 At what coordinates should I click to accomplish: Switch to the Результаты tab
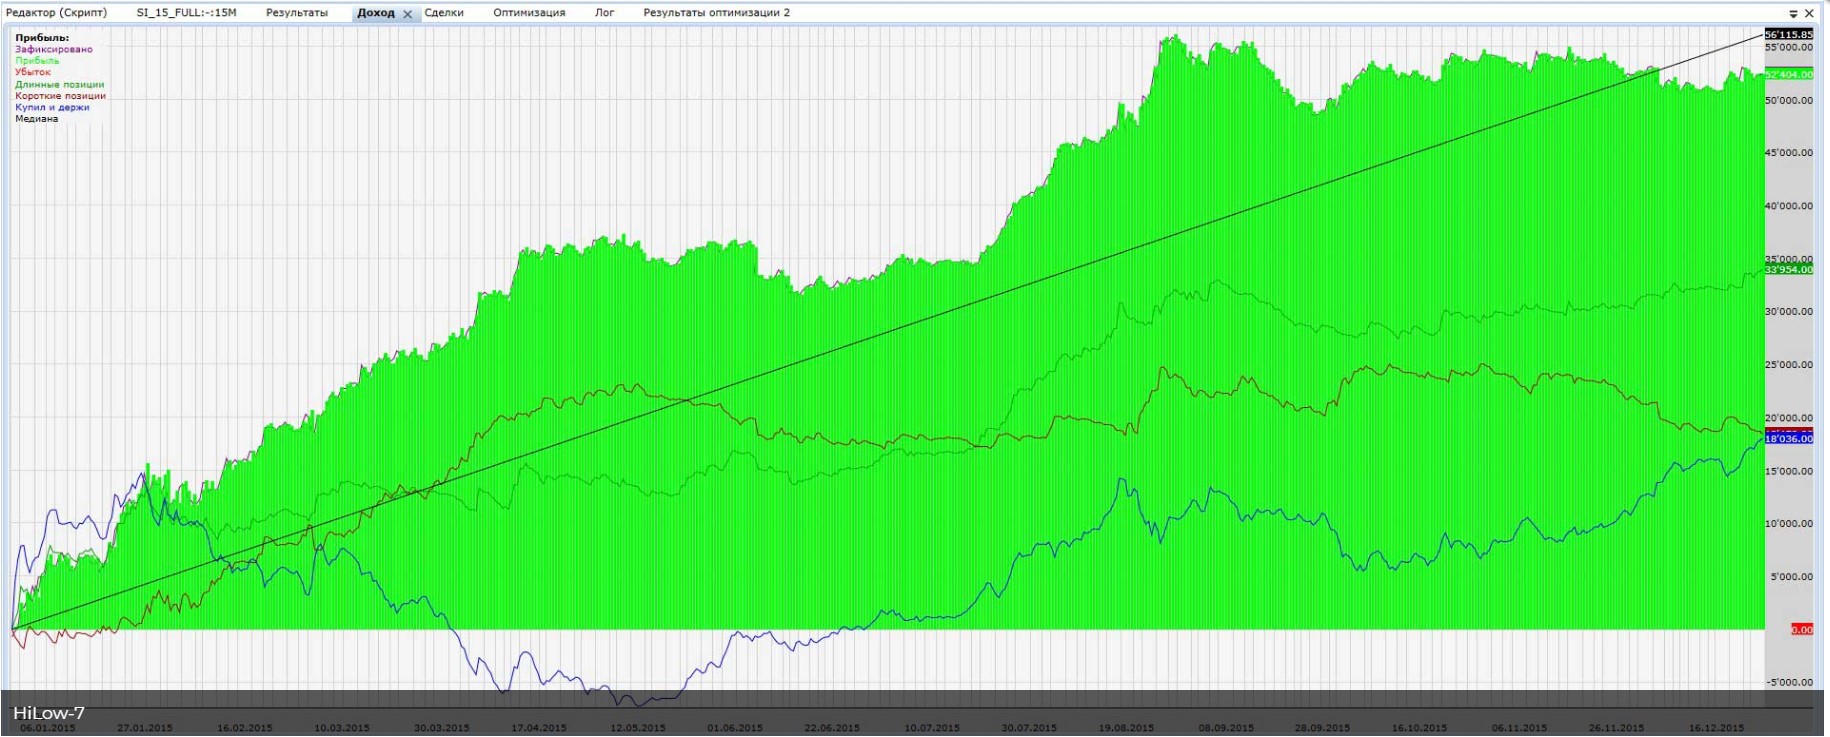pos(296,13)
